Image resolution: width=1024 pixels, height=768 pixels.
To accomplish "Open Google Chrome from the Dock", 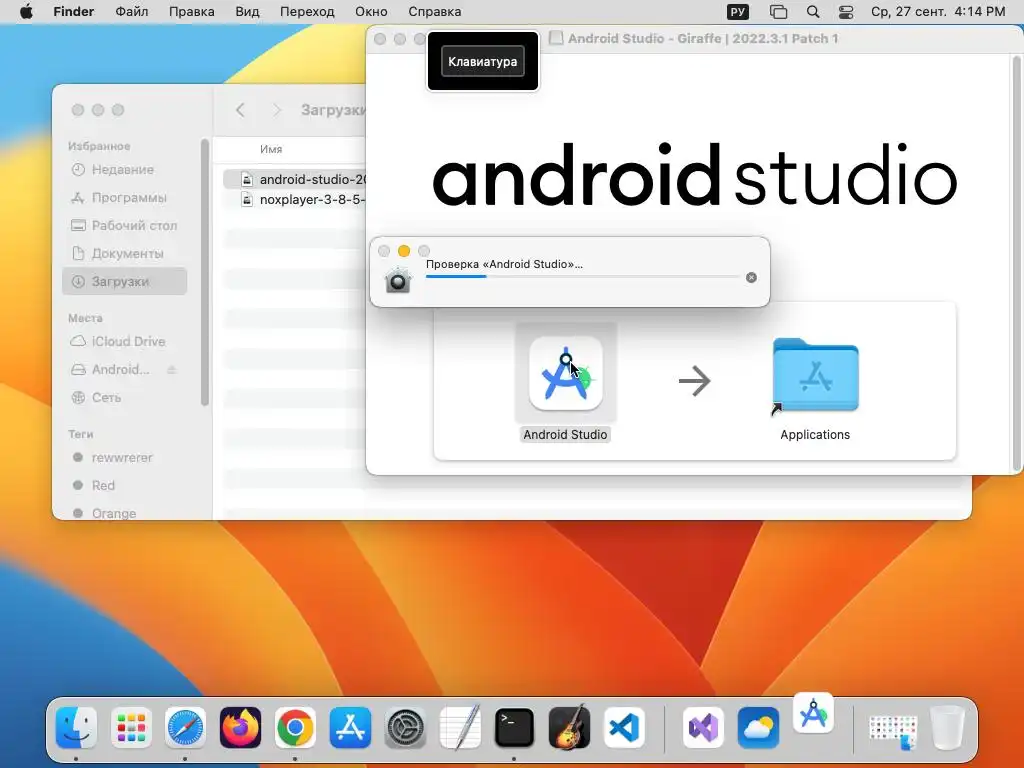I will point(295,727).
